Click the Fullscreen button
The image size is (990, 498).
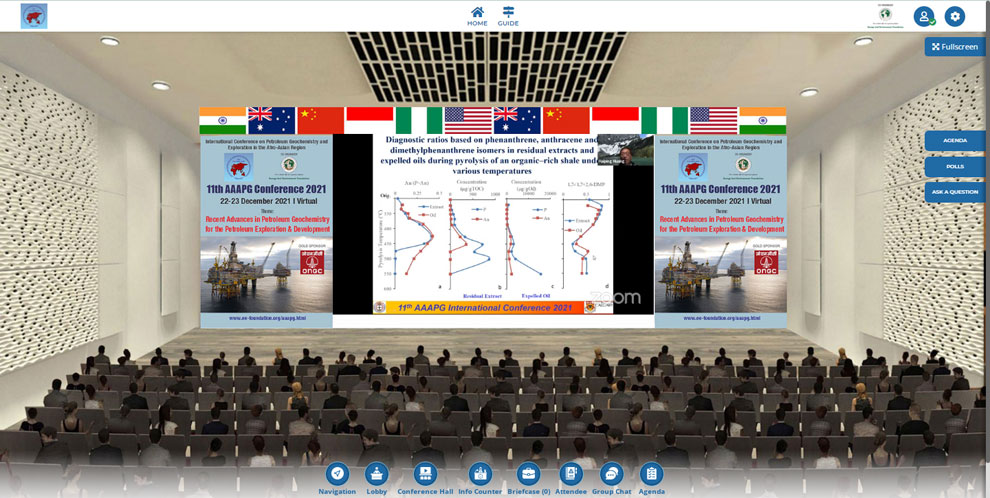[x=955, y=47]
